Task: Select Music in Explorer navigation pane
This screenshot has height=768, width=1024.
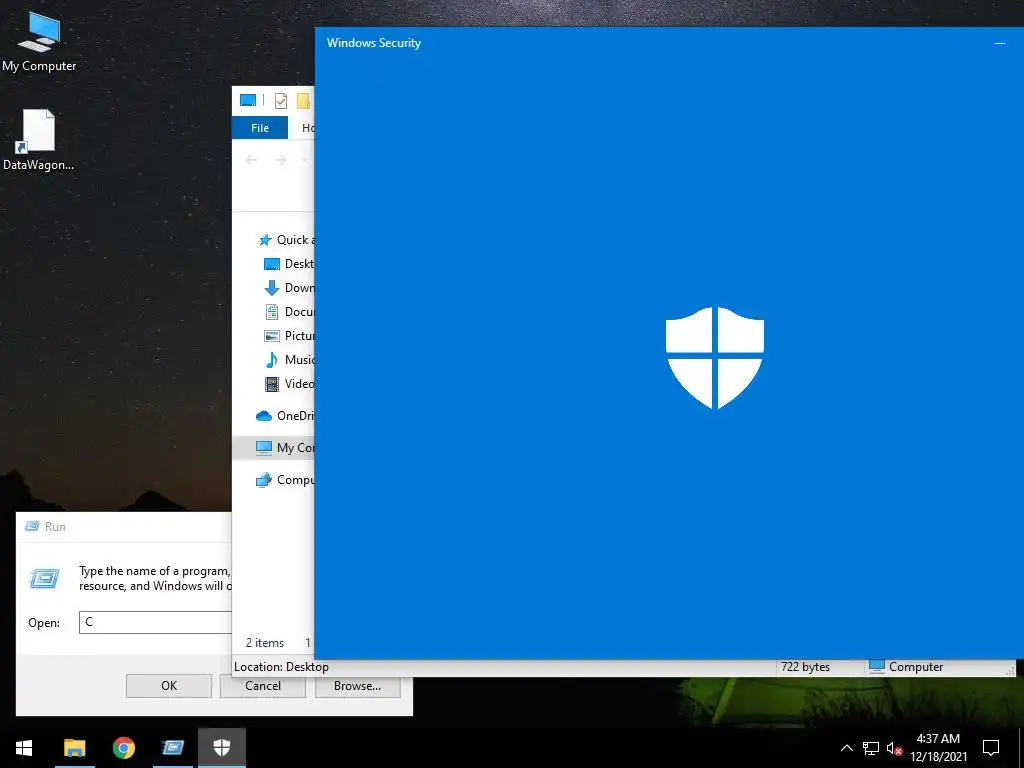Action: click(289, 360)
